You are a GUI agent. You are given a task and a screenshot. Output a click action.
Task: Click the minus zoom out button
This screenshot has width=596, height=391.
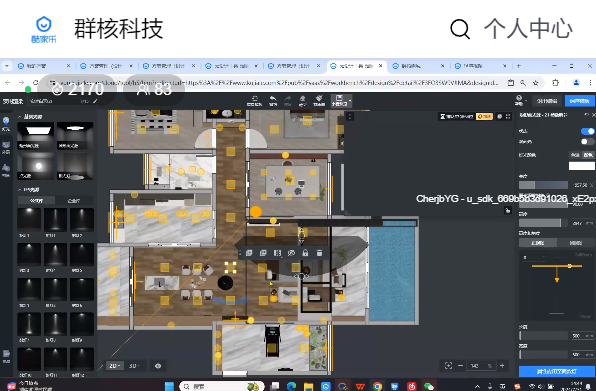coord(461,366)
